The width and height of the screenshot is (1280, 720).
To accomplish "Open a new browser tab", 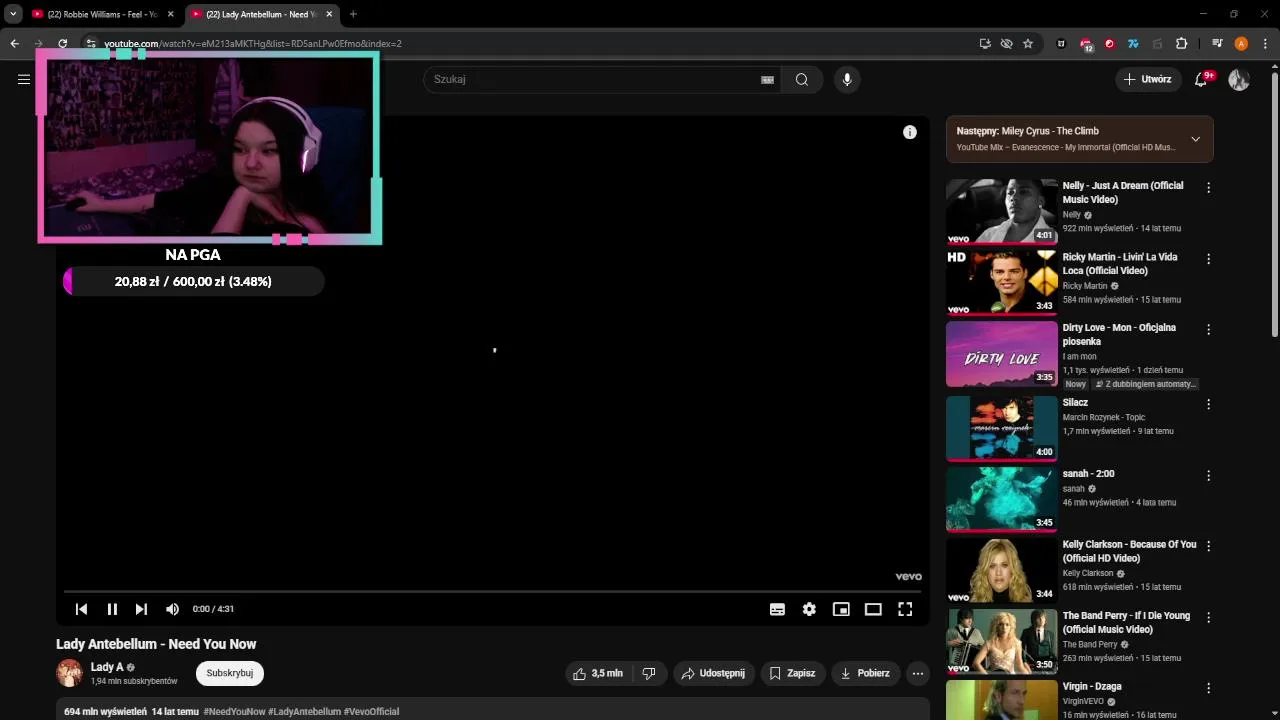I will coord(353,14).
